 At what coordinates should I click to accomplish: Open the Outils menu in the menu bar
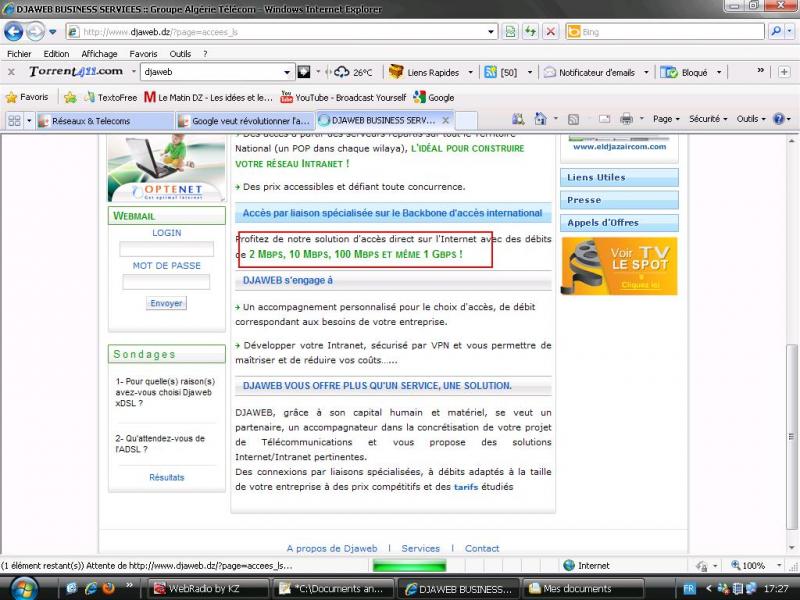pyautogui.click(x=180, y=54)
